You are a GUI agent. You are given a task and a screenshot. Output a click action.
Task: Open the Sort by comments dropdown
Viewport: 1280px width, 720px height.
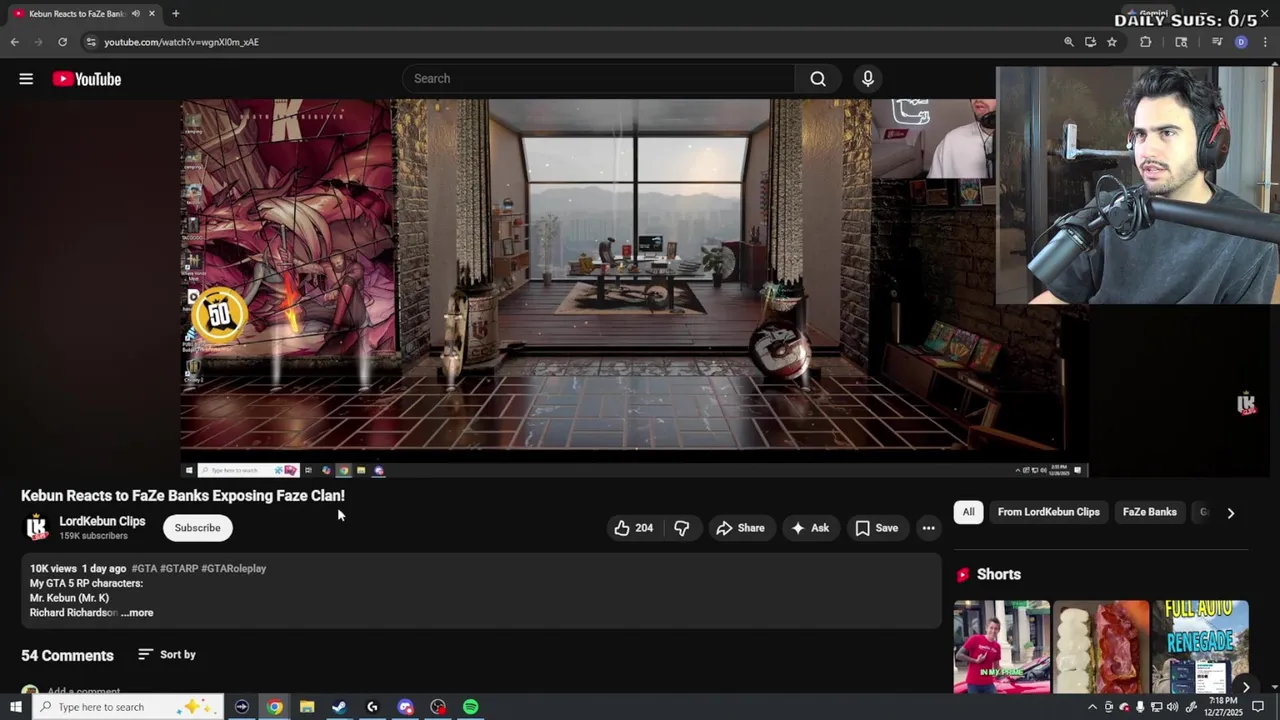point(166,654)
